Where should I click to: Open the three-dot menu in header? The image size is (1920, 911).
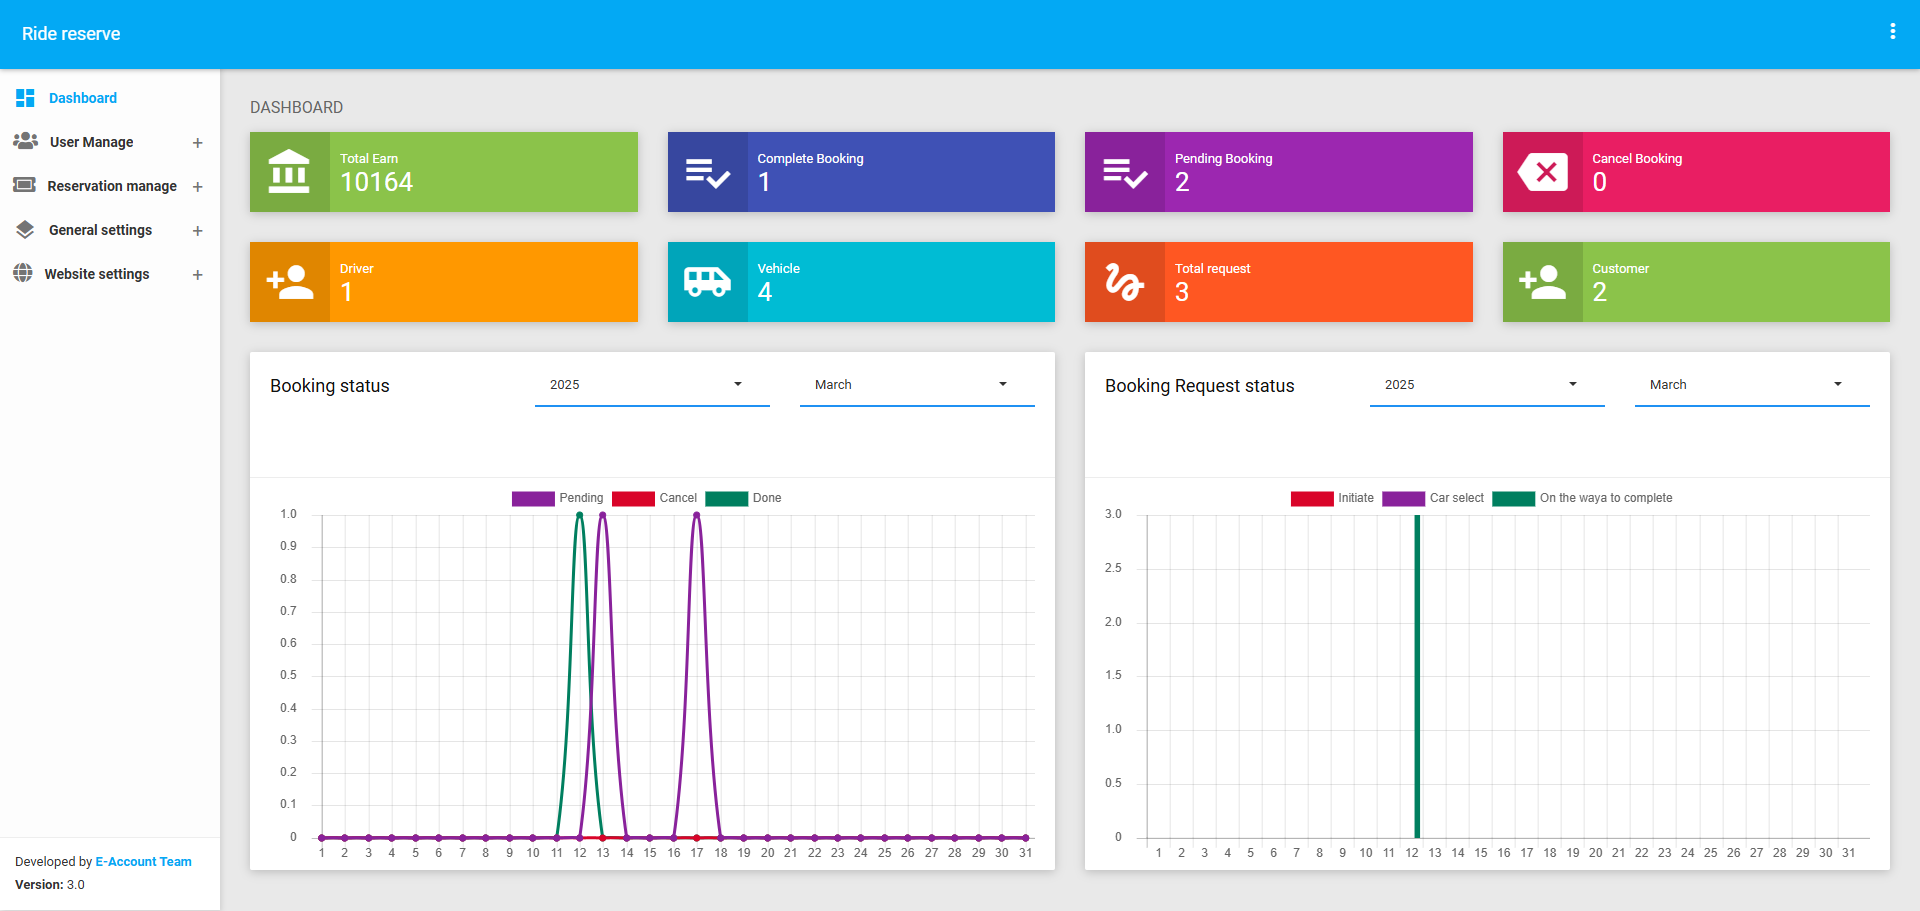tap(1892, 32)
